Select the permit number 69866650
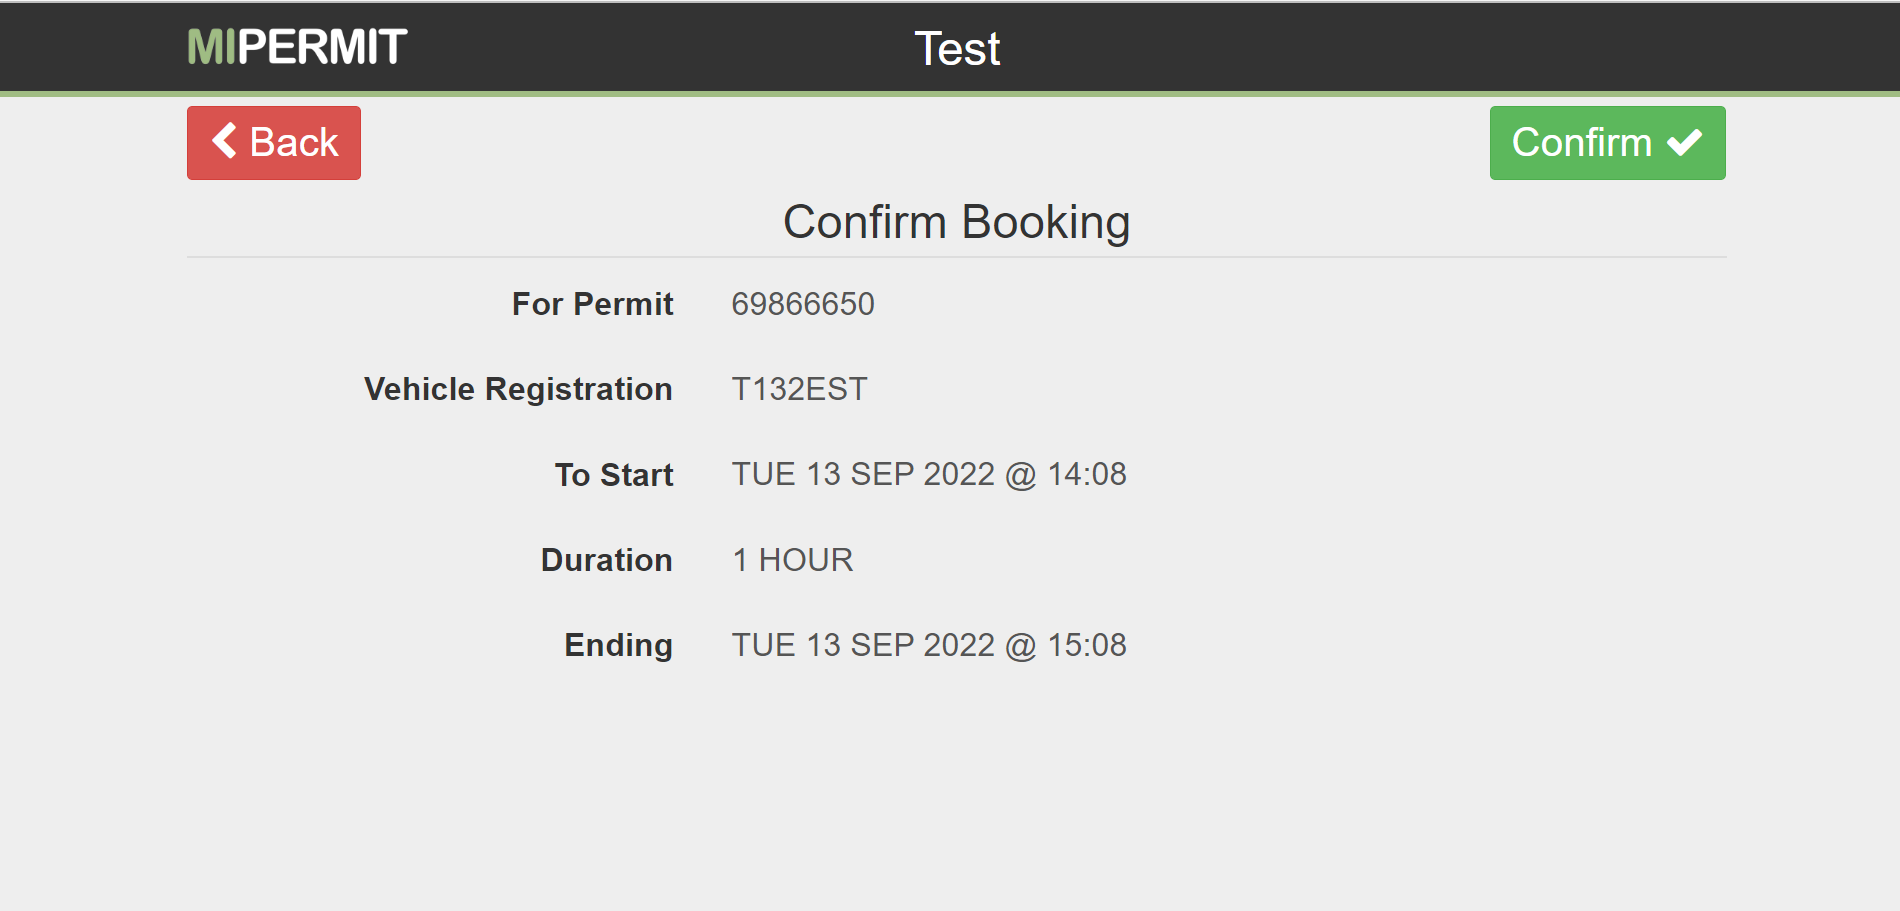The image size is (1900, 911). [803, 304]
